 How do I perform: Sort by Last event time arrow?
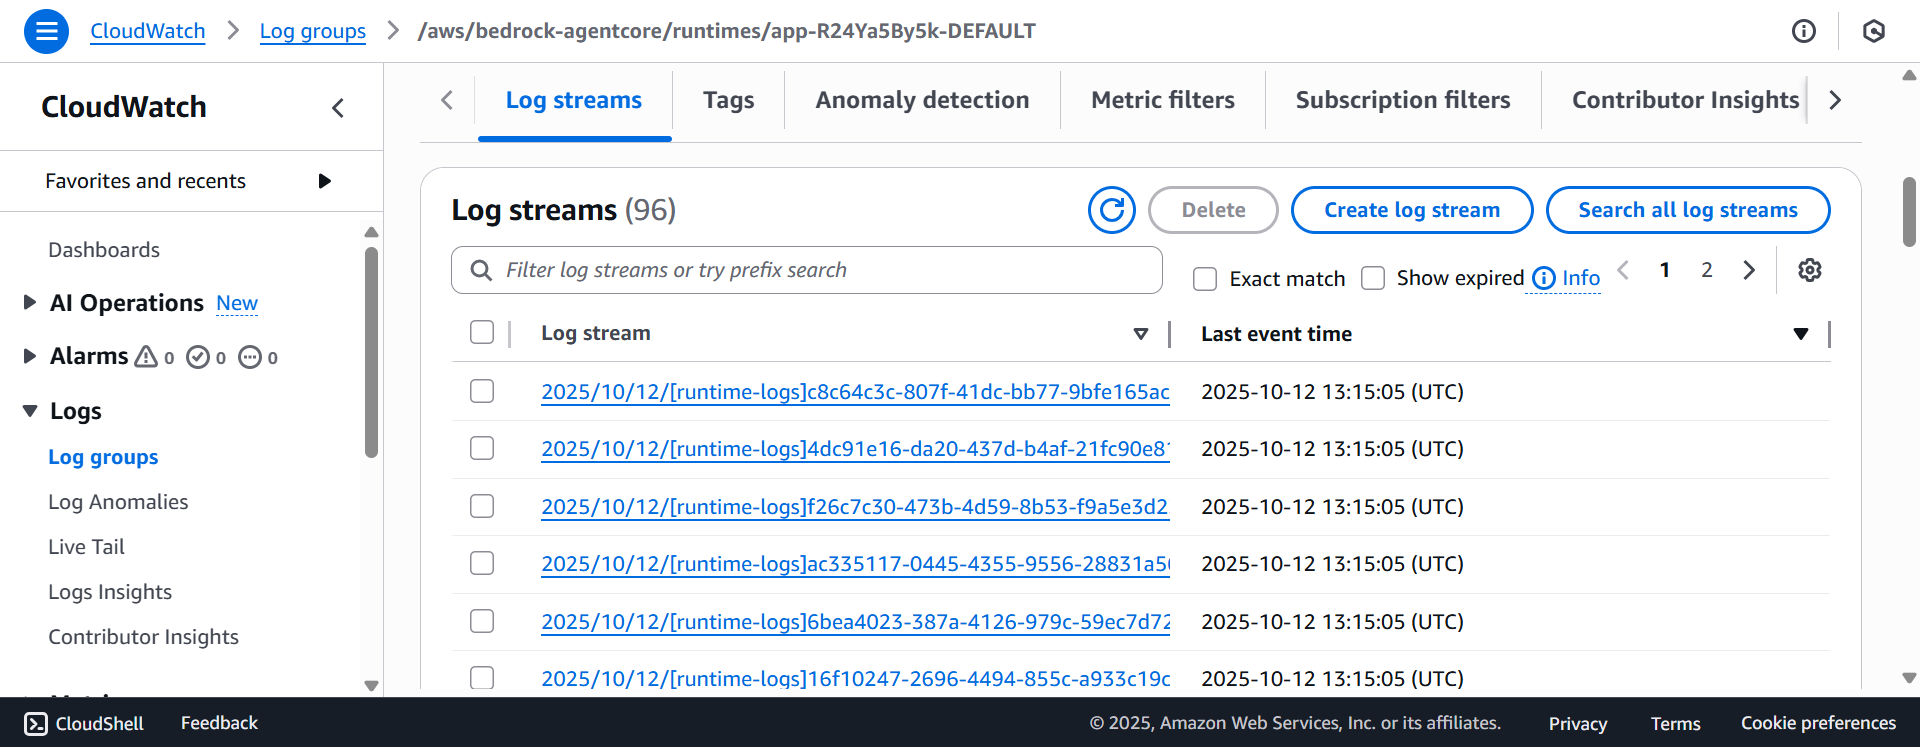tap(1801, 334)
